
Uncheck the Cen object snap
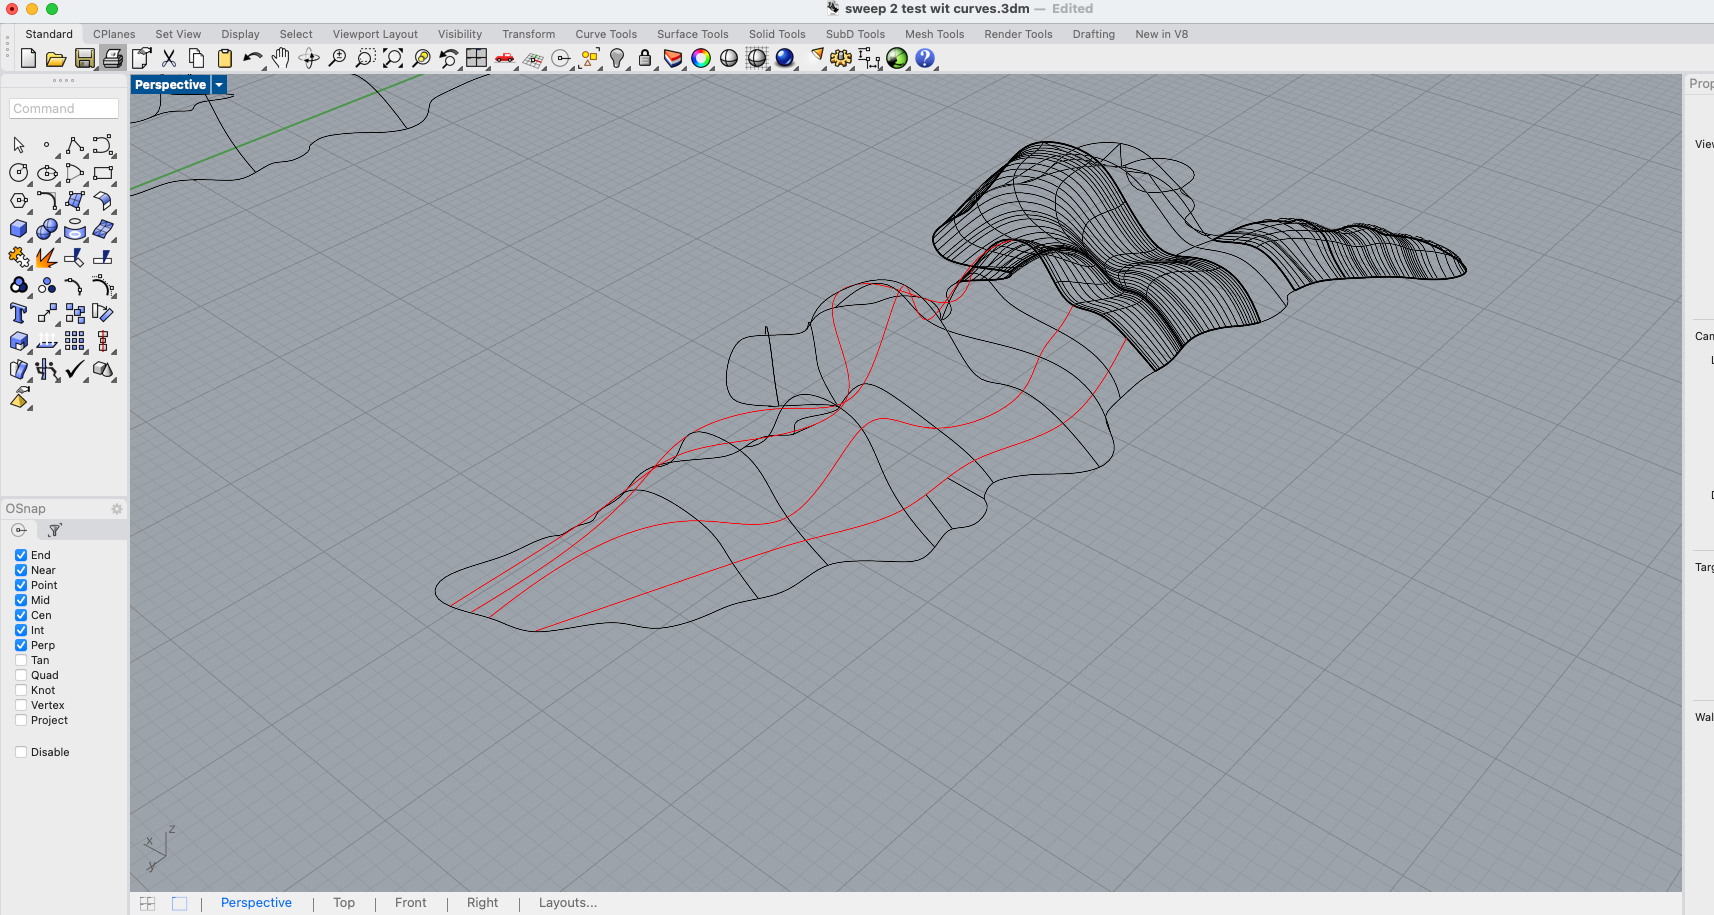(x=21, y=615)
